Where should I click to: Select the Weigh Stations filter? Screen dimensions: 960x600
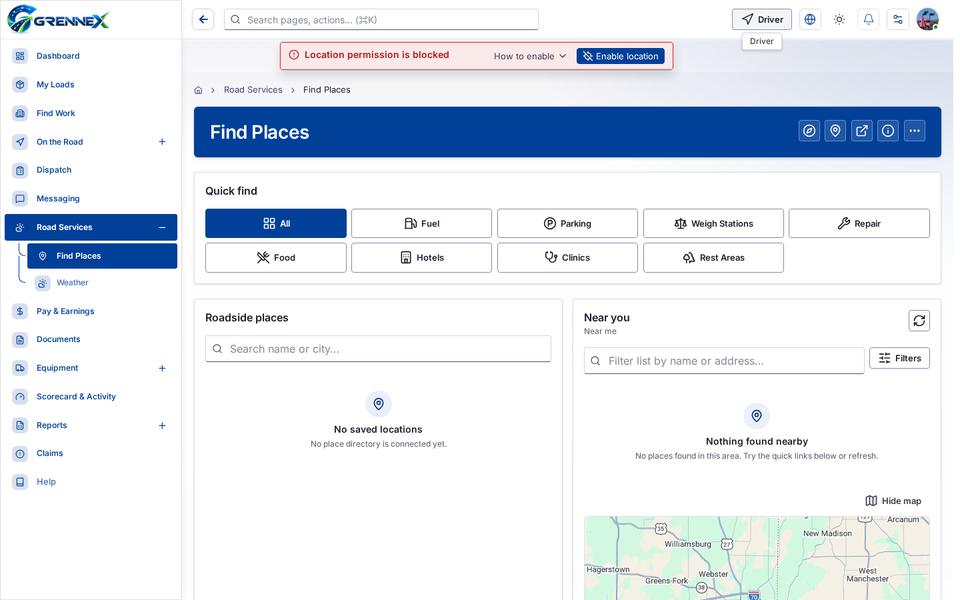click(x=713, y=223)
